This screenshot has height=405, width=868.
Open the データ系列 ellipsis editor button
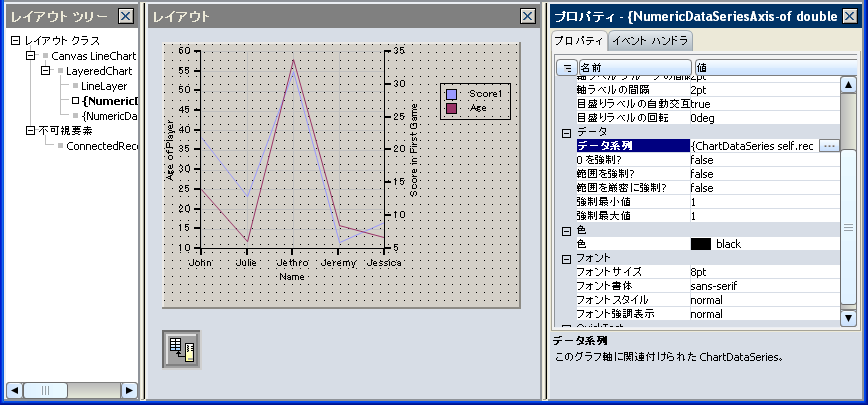(829, 146)
